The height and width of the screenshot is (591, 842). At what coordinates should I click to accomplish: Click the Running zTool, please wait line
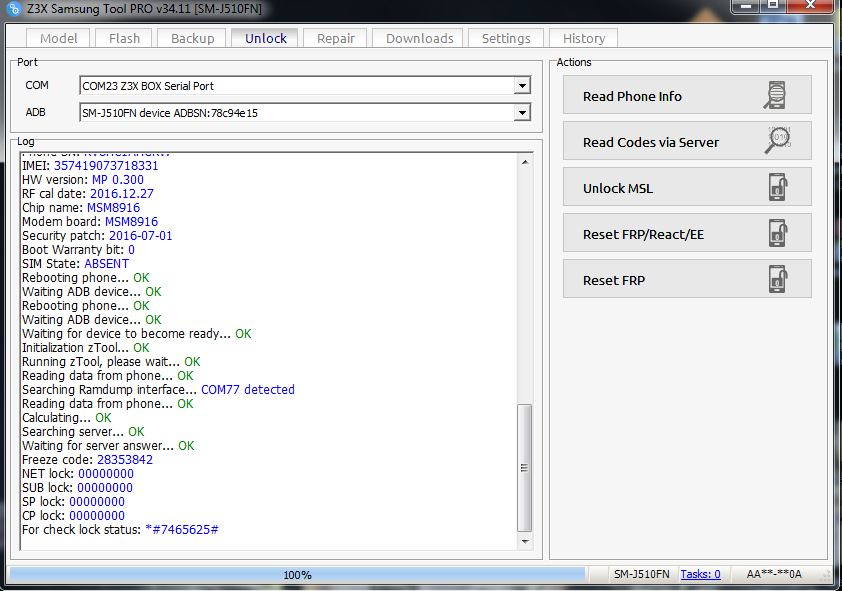(x=111, y=362)
